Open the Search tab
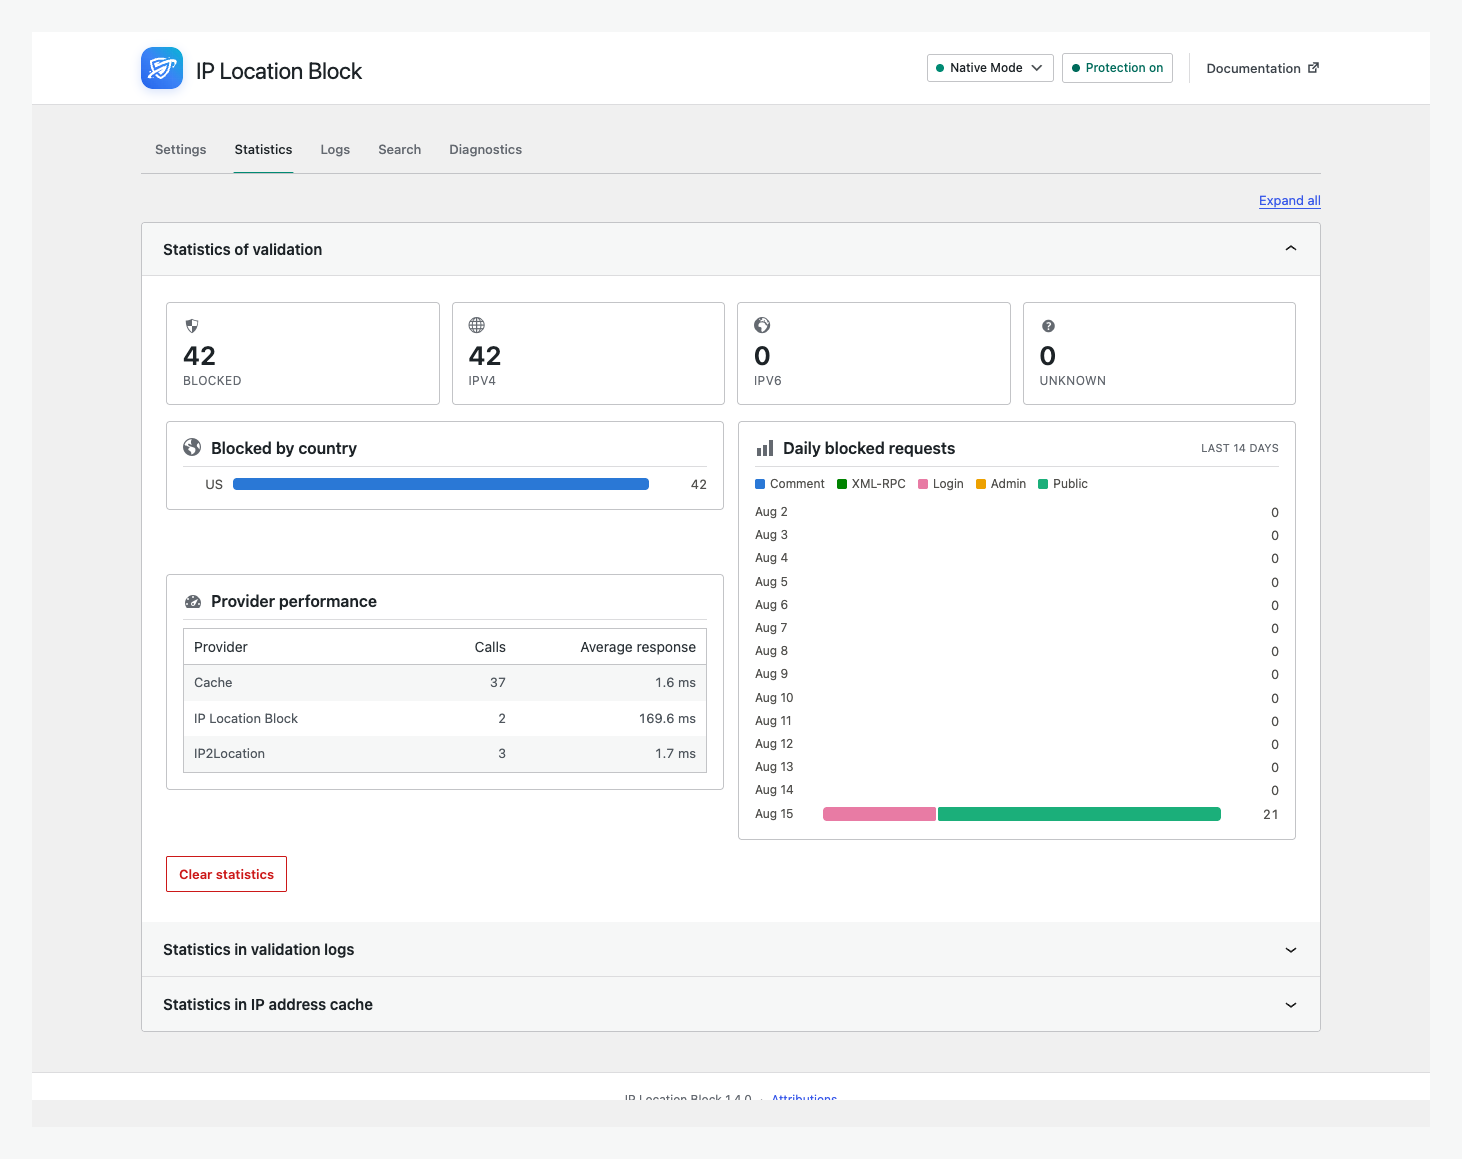Screen dimensions: 1462x1159 point(399,149)
